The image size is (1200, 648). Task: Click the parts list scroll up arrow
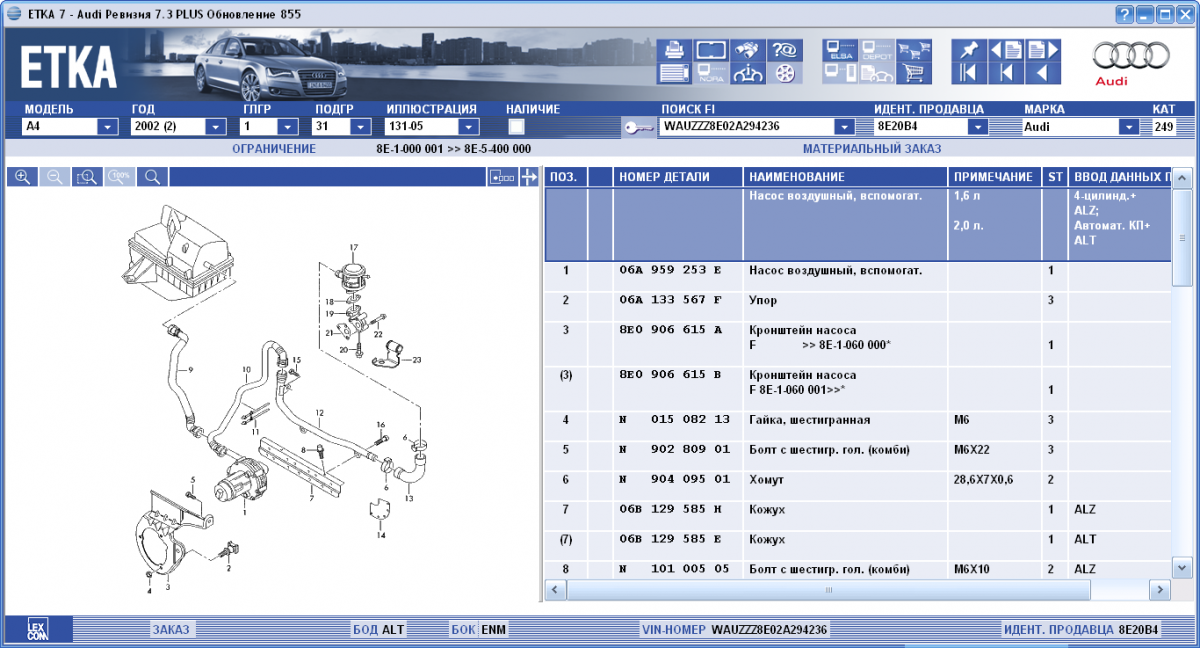pos(1182,177)
